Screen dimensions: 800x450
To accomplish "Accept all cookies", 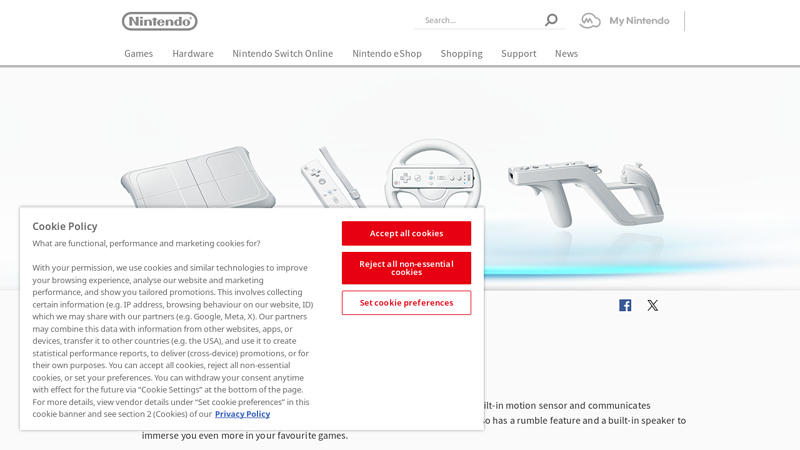I will coord(407,233).
